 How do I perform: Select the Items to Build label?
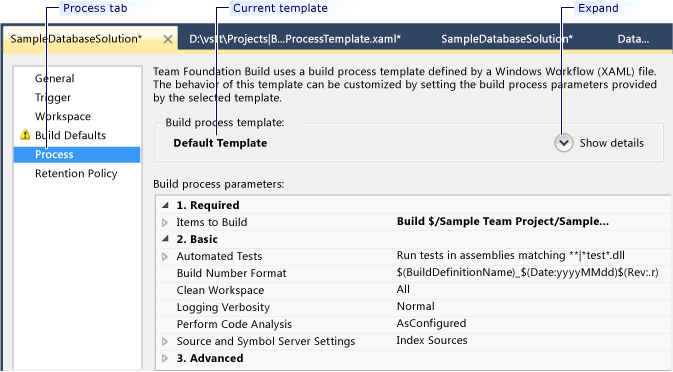212,222
